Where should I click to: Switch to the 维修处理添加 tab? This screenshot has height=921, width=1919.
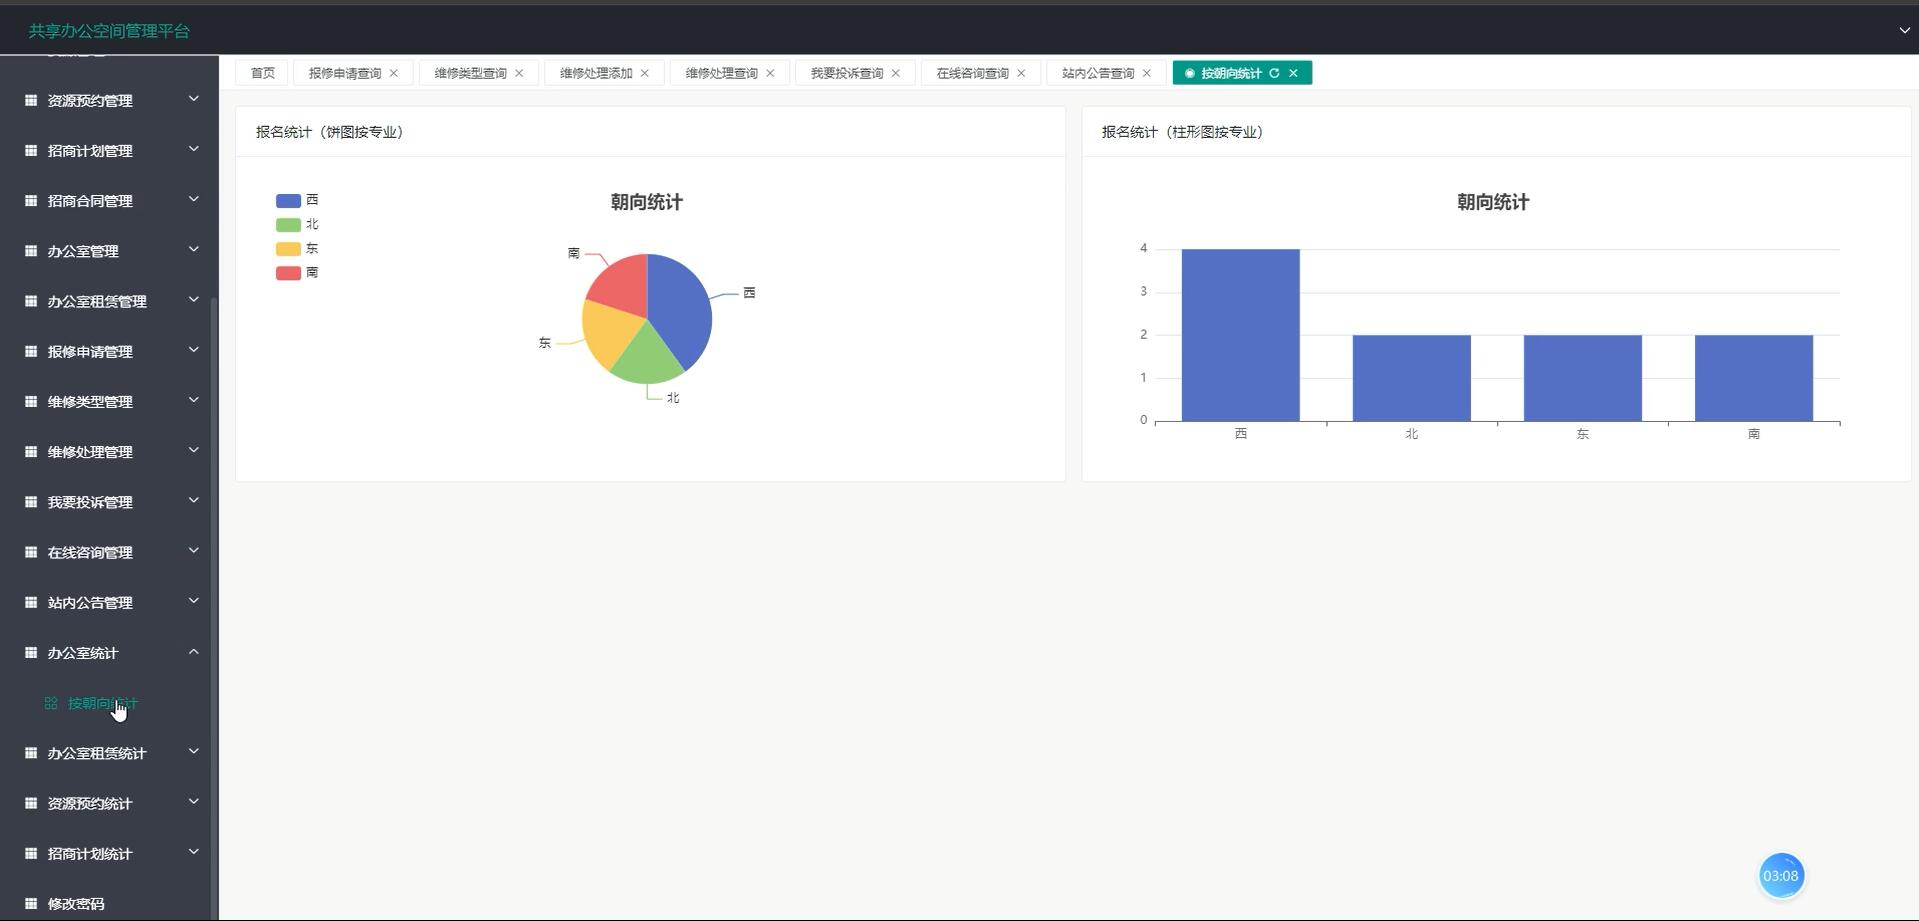coord(595,73)
